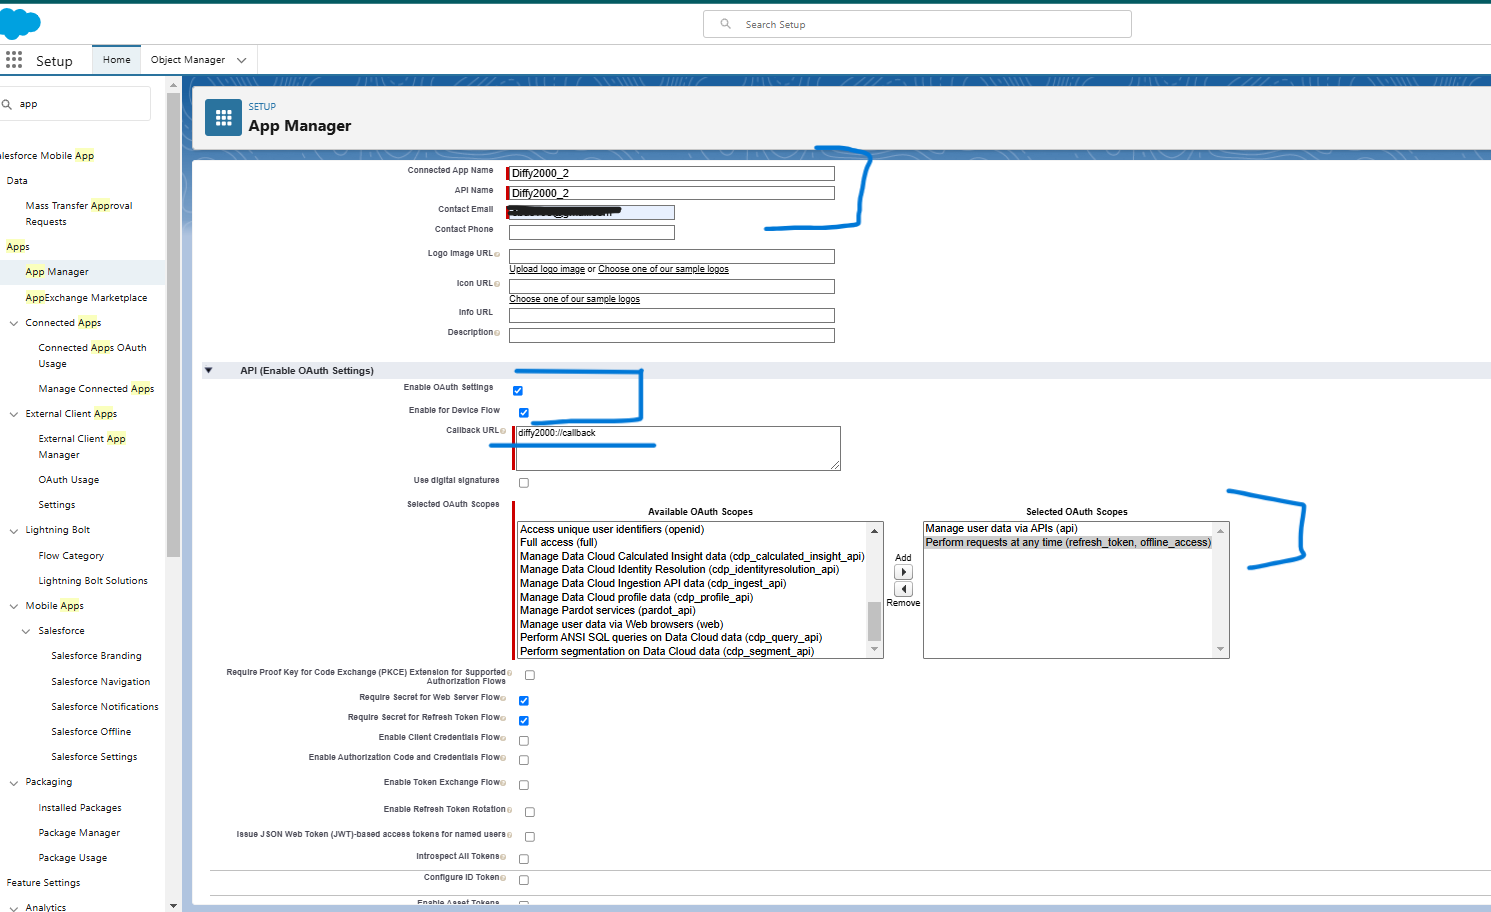The height and width of the screenshot is (912, 1491).
Task: Click help icon next to Callback URL
Action: 503,431
